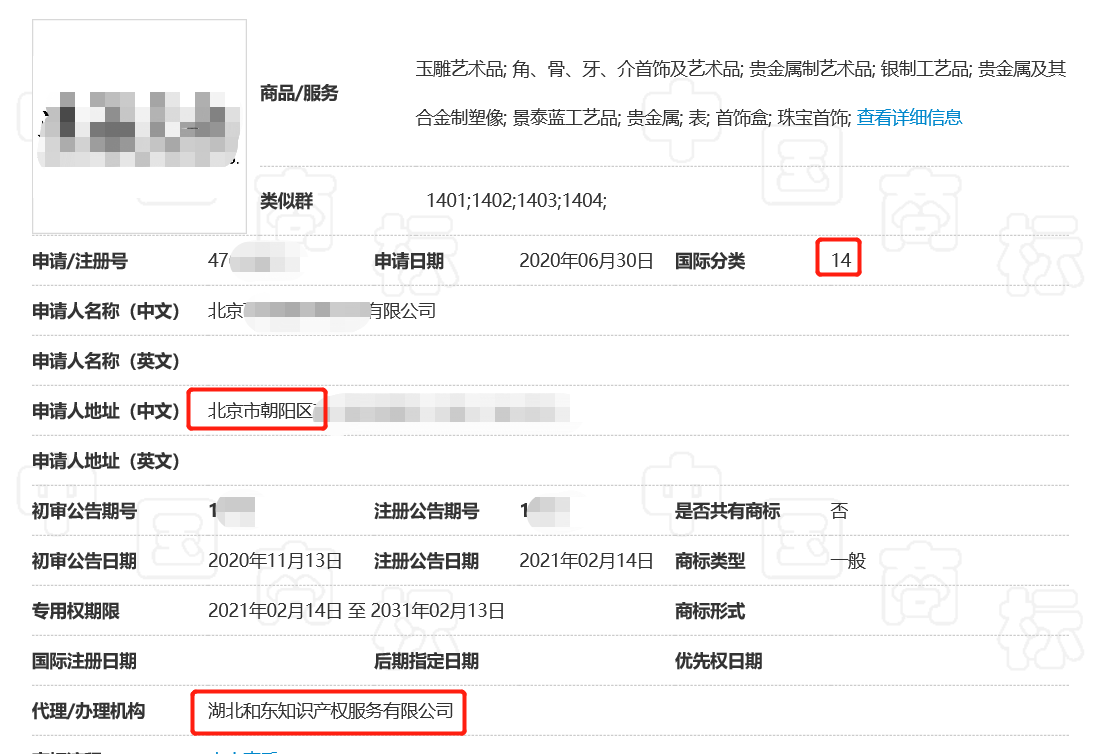This screenshot has width=1095, height=754.
Task: Open the 查看详细信息 link
Action: (909, 117)
